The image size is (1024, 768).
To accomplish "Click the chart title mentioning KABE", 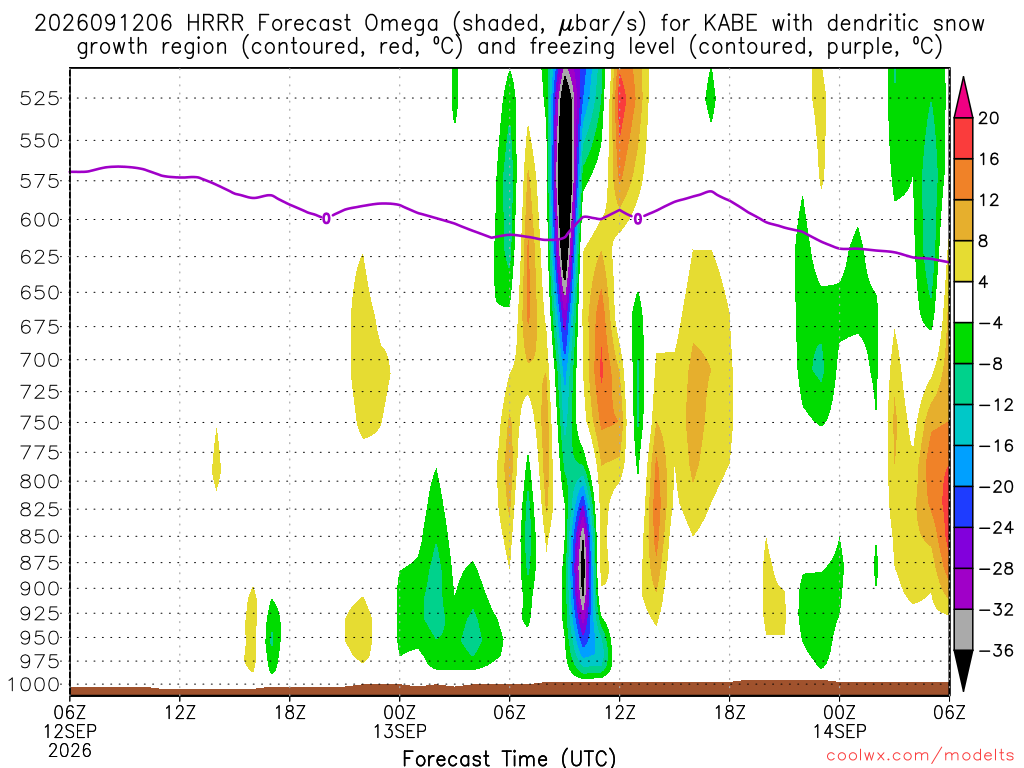I will (x=509, y=35).
